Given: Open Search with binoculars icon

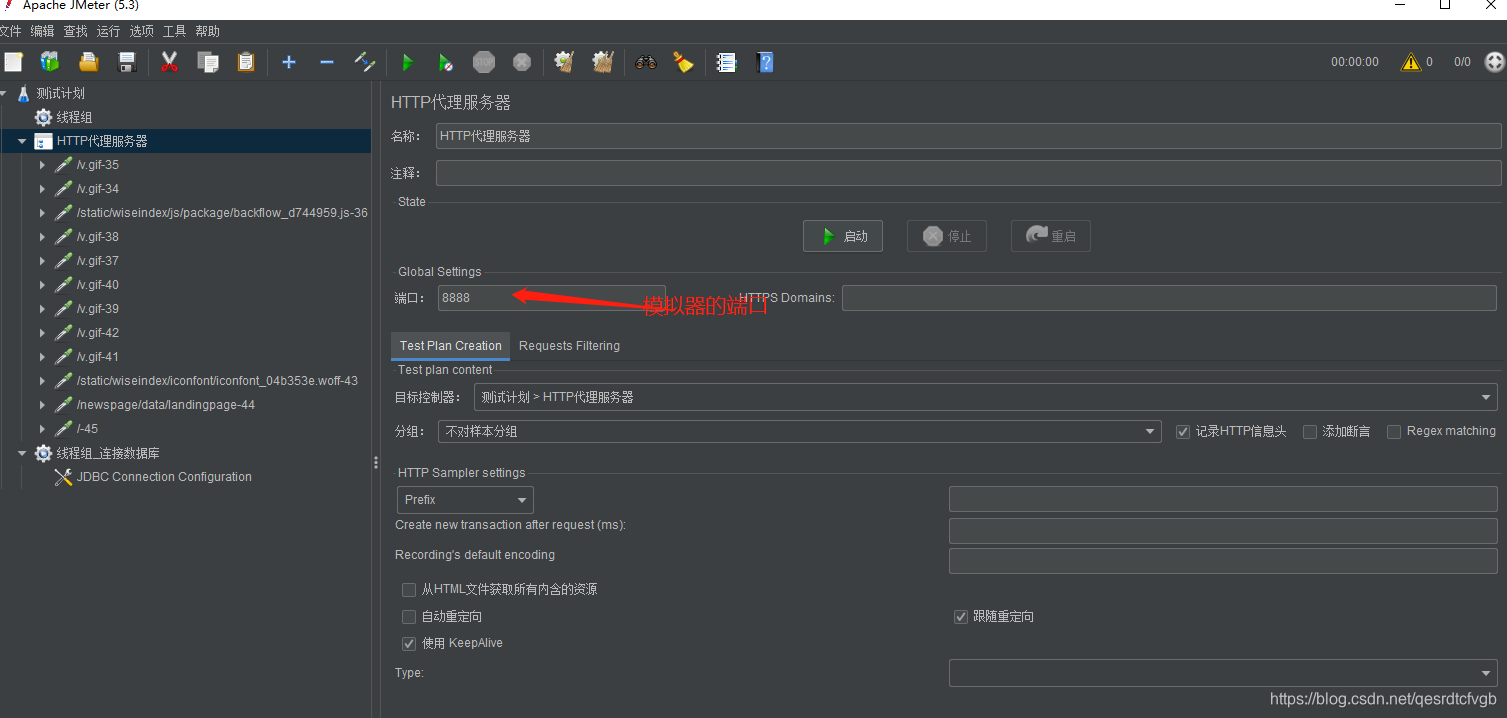Looking at the screenshot, I should [646, 62].
